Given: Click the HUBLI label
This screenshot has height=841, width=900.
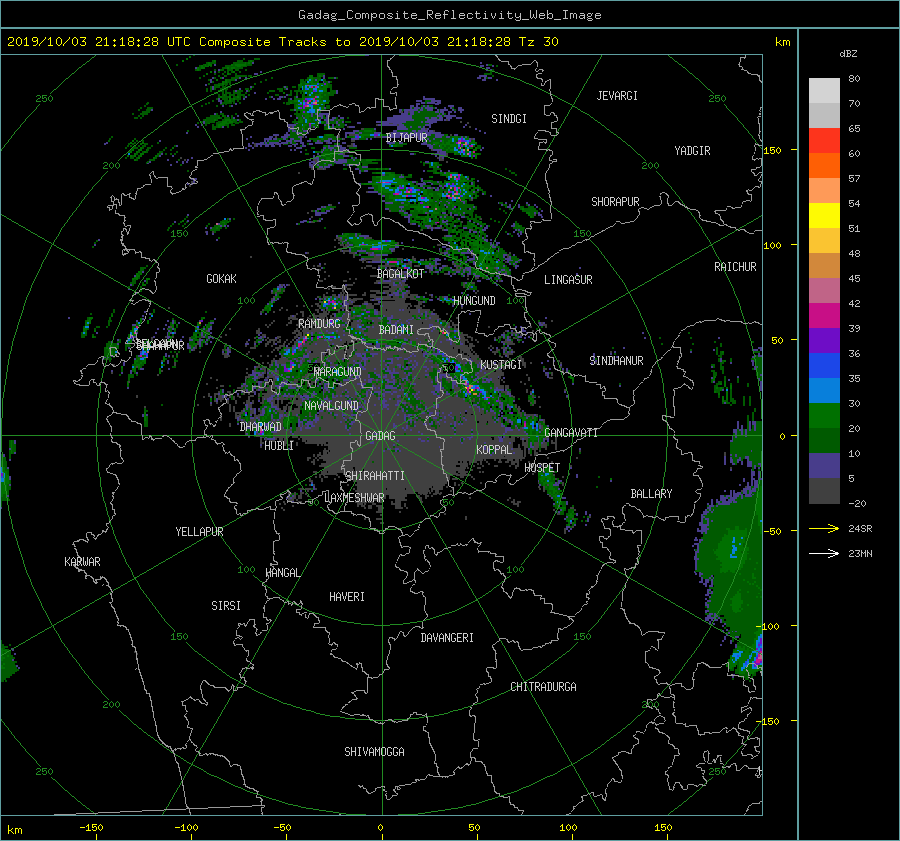Looking at the screenshot, I should coord(279,446).
